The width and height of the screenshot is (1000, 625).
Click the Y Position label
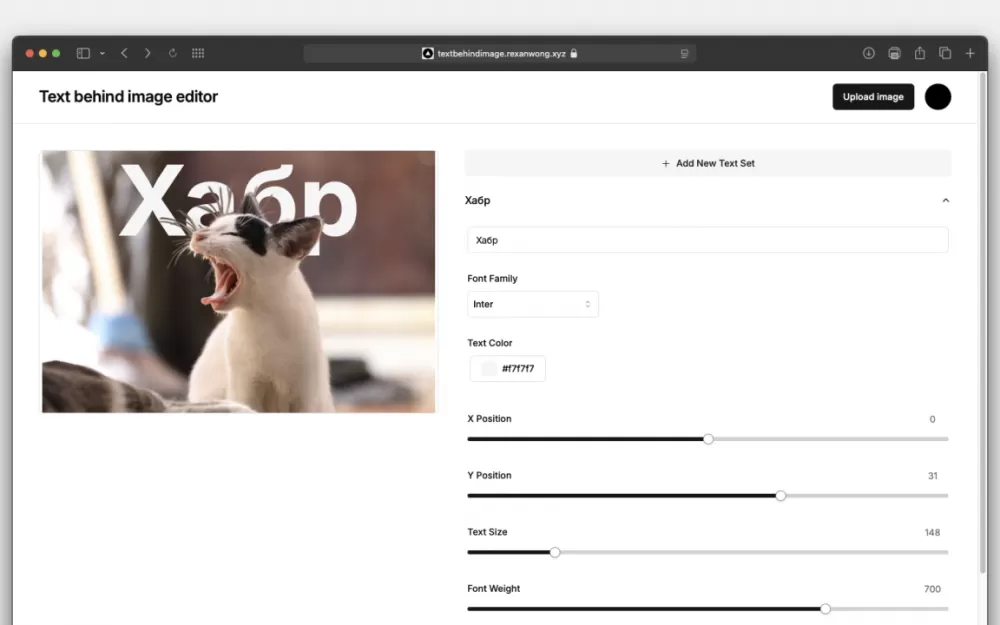489,476
